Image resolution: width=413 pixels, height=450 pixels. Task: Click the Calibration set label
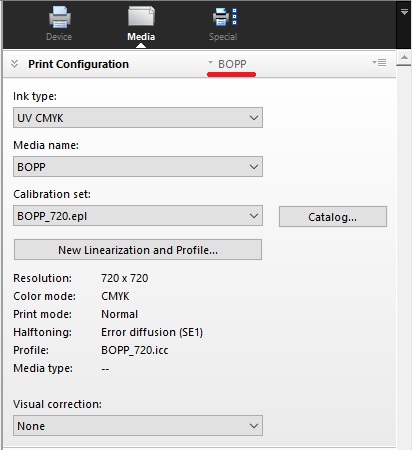click(52, 194)
